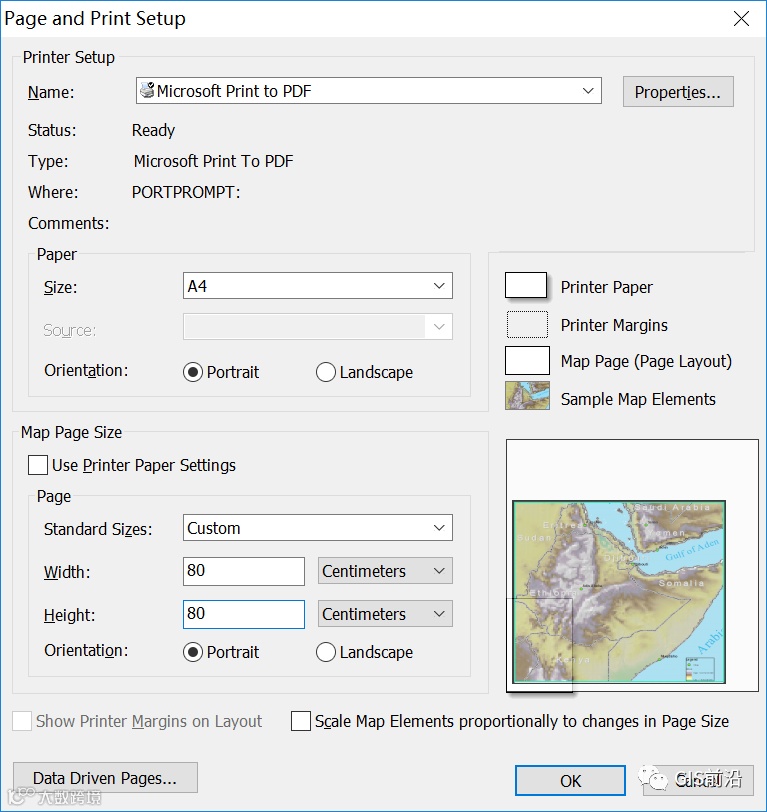Click the 'Printer Paper' legend label

pos(606,287)
